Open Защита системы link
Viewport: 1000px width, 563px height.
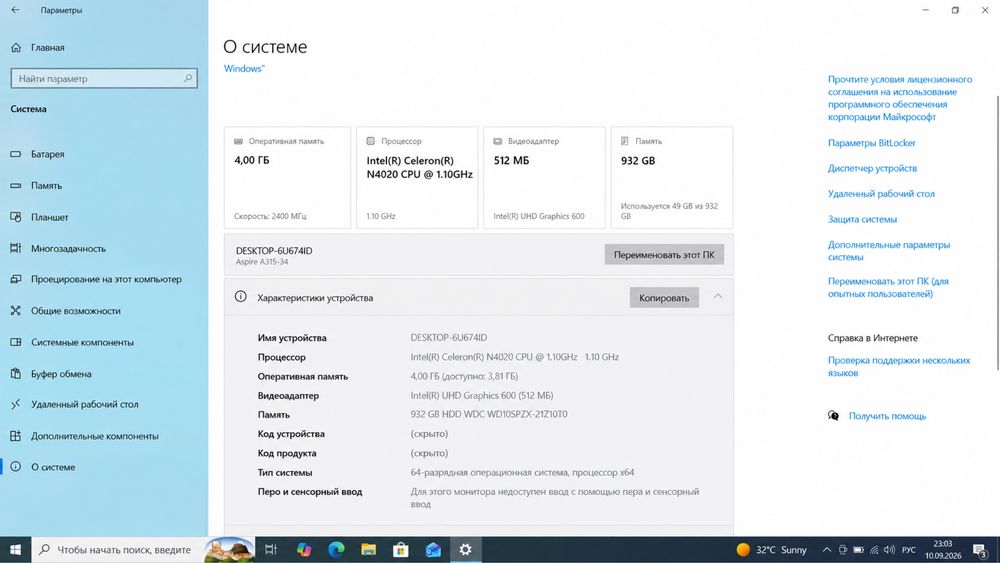[x=862, y=219]
